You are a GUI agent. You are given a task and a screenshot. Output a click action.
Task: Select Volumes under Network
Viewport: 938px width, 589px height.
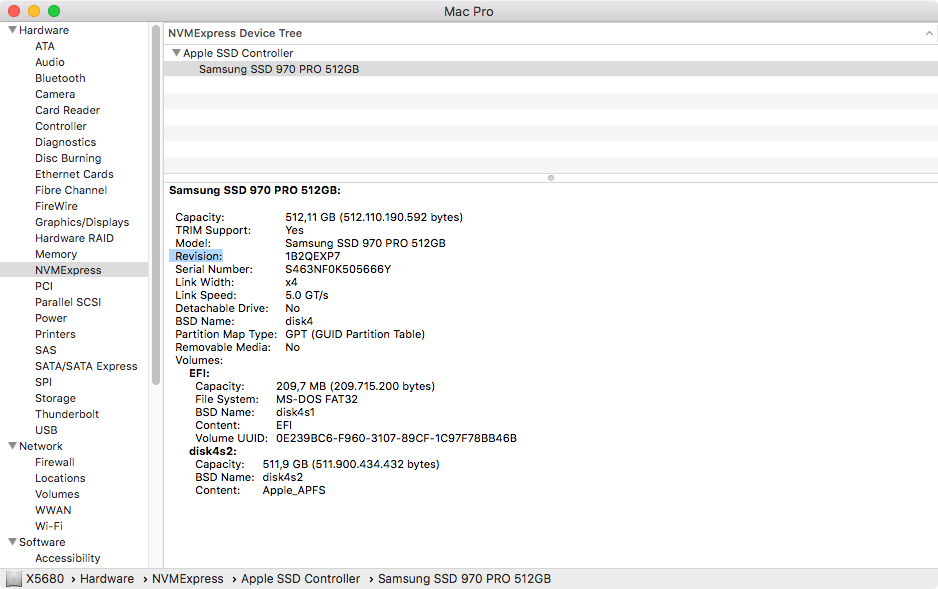57,495
